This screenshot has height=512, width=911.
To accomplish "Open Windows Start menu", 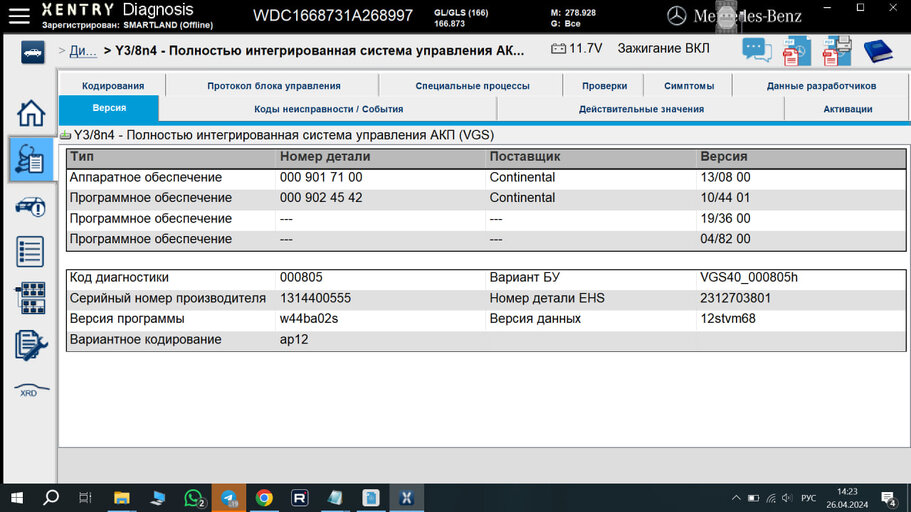I will 17,498.
